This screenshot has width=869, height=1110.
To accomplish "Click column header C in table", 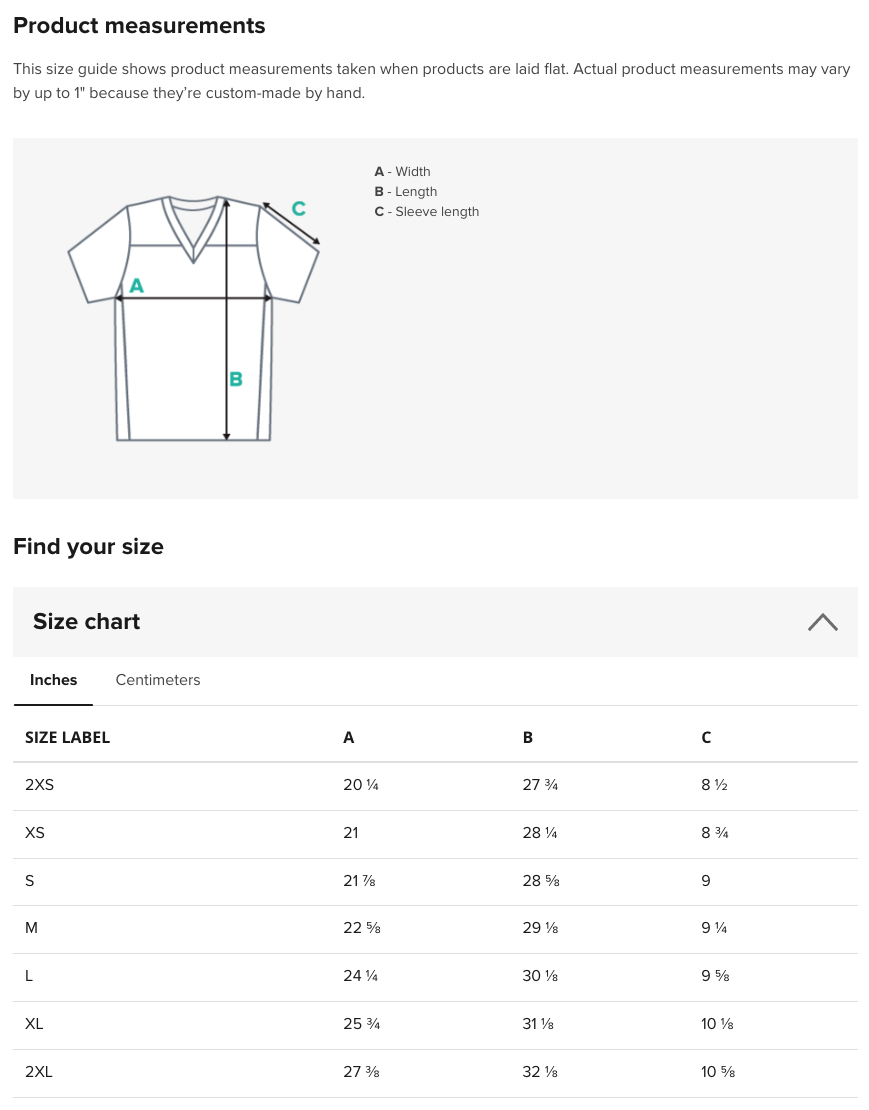I will point(706,738).
